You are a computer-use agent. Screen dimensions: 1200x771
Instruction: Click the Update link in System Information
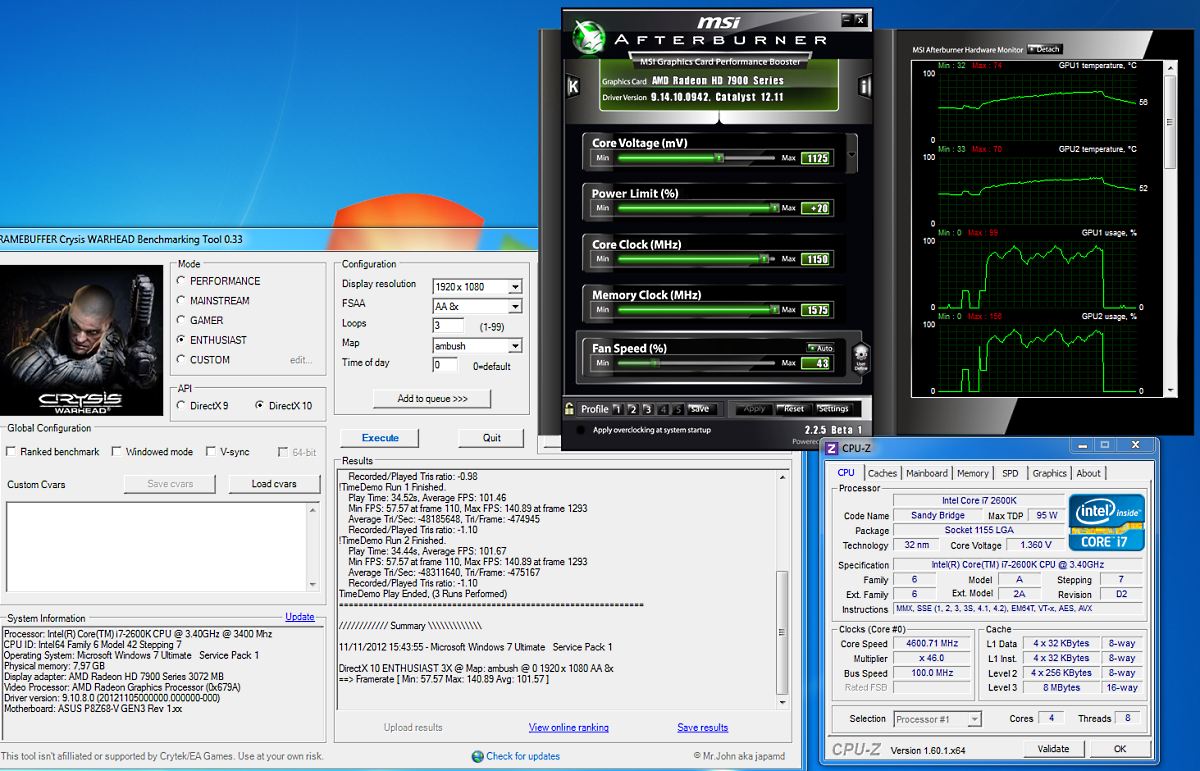[300, 617]
